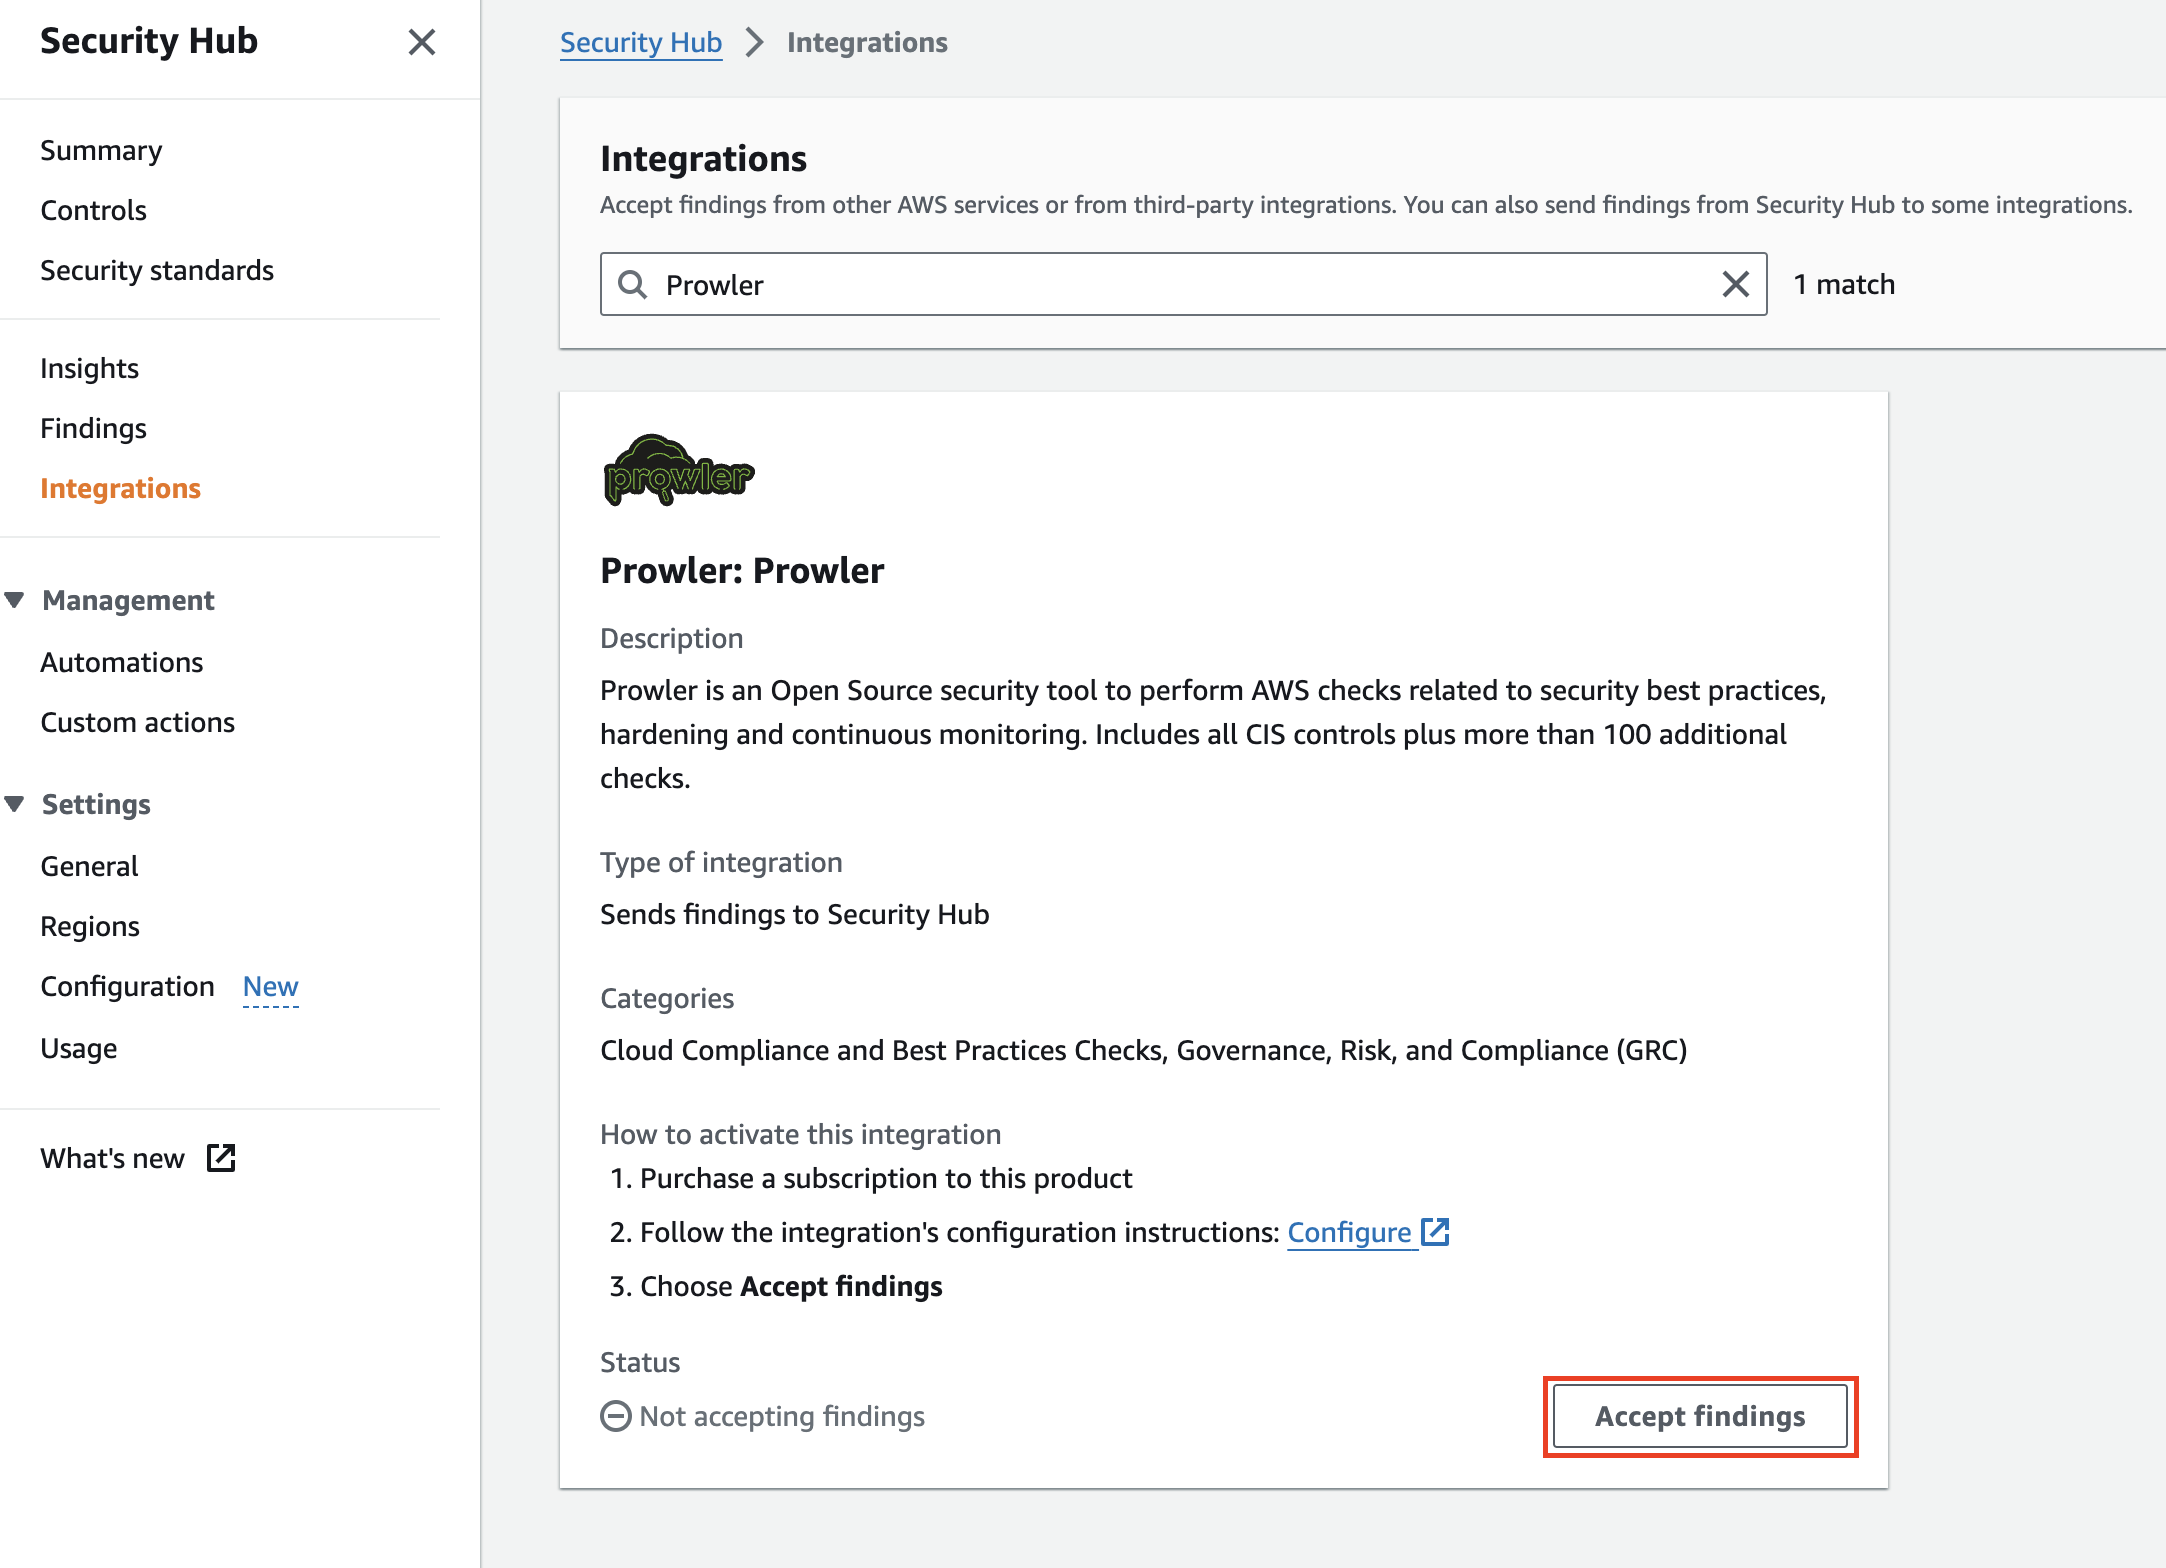This screenshot has width=2166, height=1568.
Task: Click the Not accepting findings status icon
Action: pos(615,1416)
